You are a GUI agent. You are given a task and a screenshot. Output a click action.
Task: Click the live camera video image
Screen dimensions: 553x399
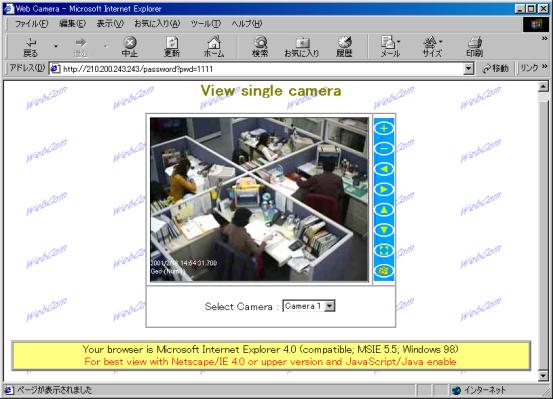(259, 200)
